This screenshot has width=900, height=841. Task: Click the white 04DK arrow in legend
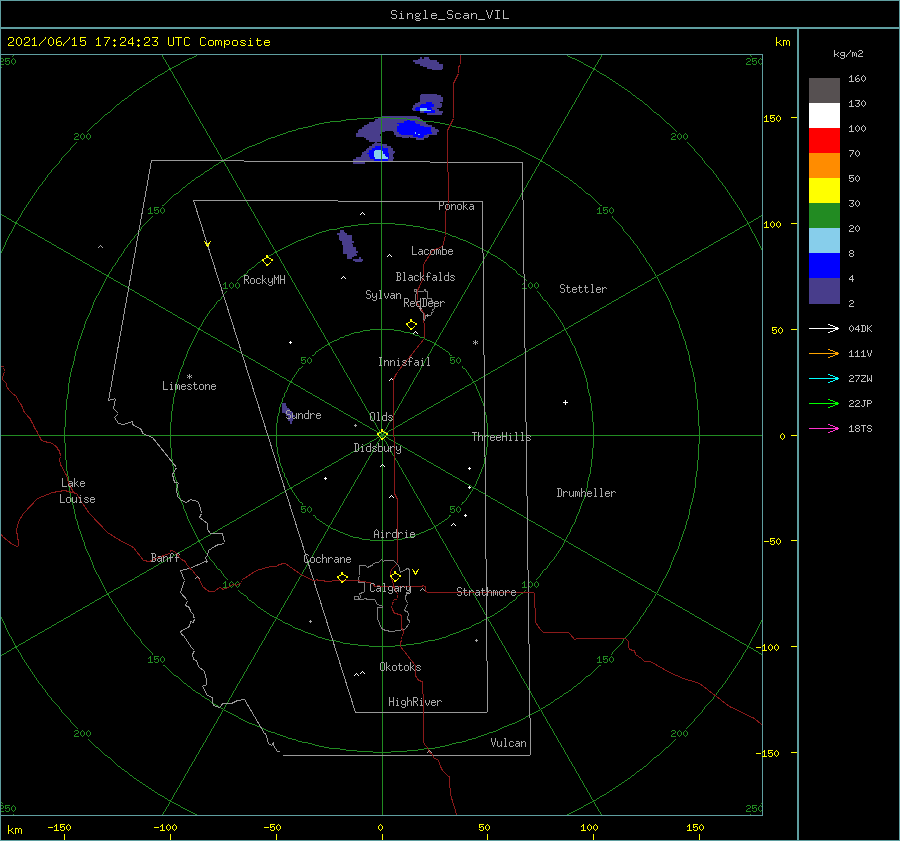[x=824, y=328]
